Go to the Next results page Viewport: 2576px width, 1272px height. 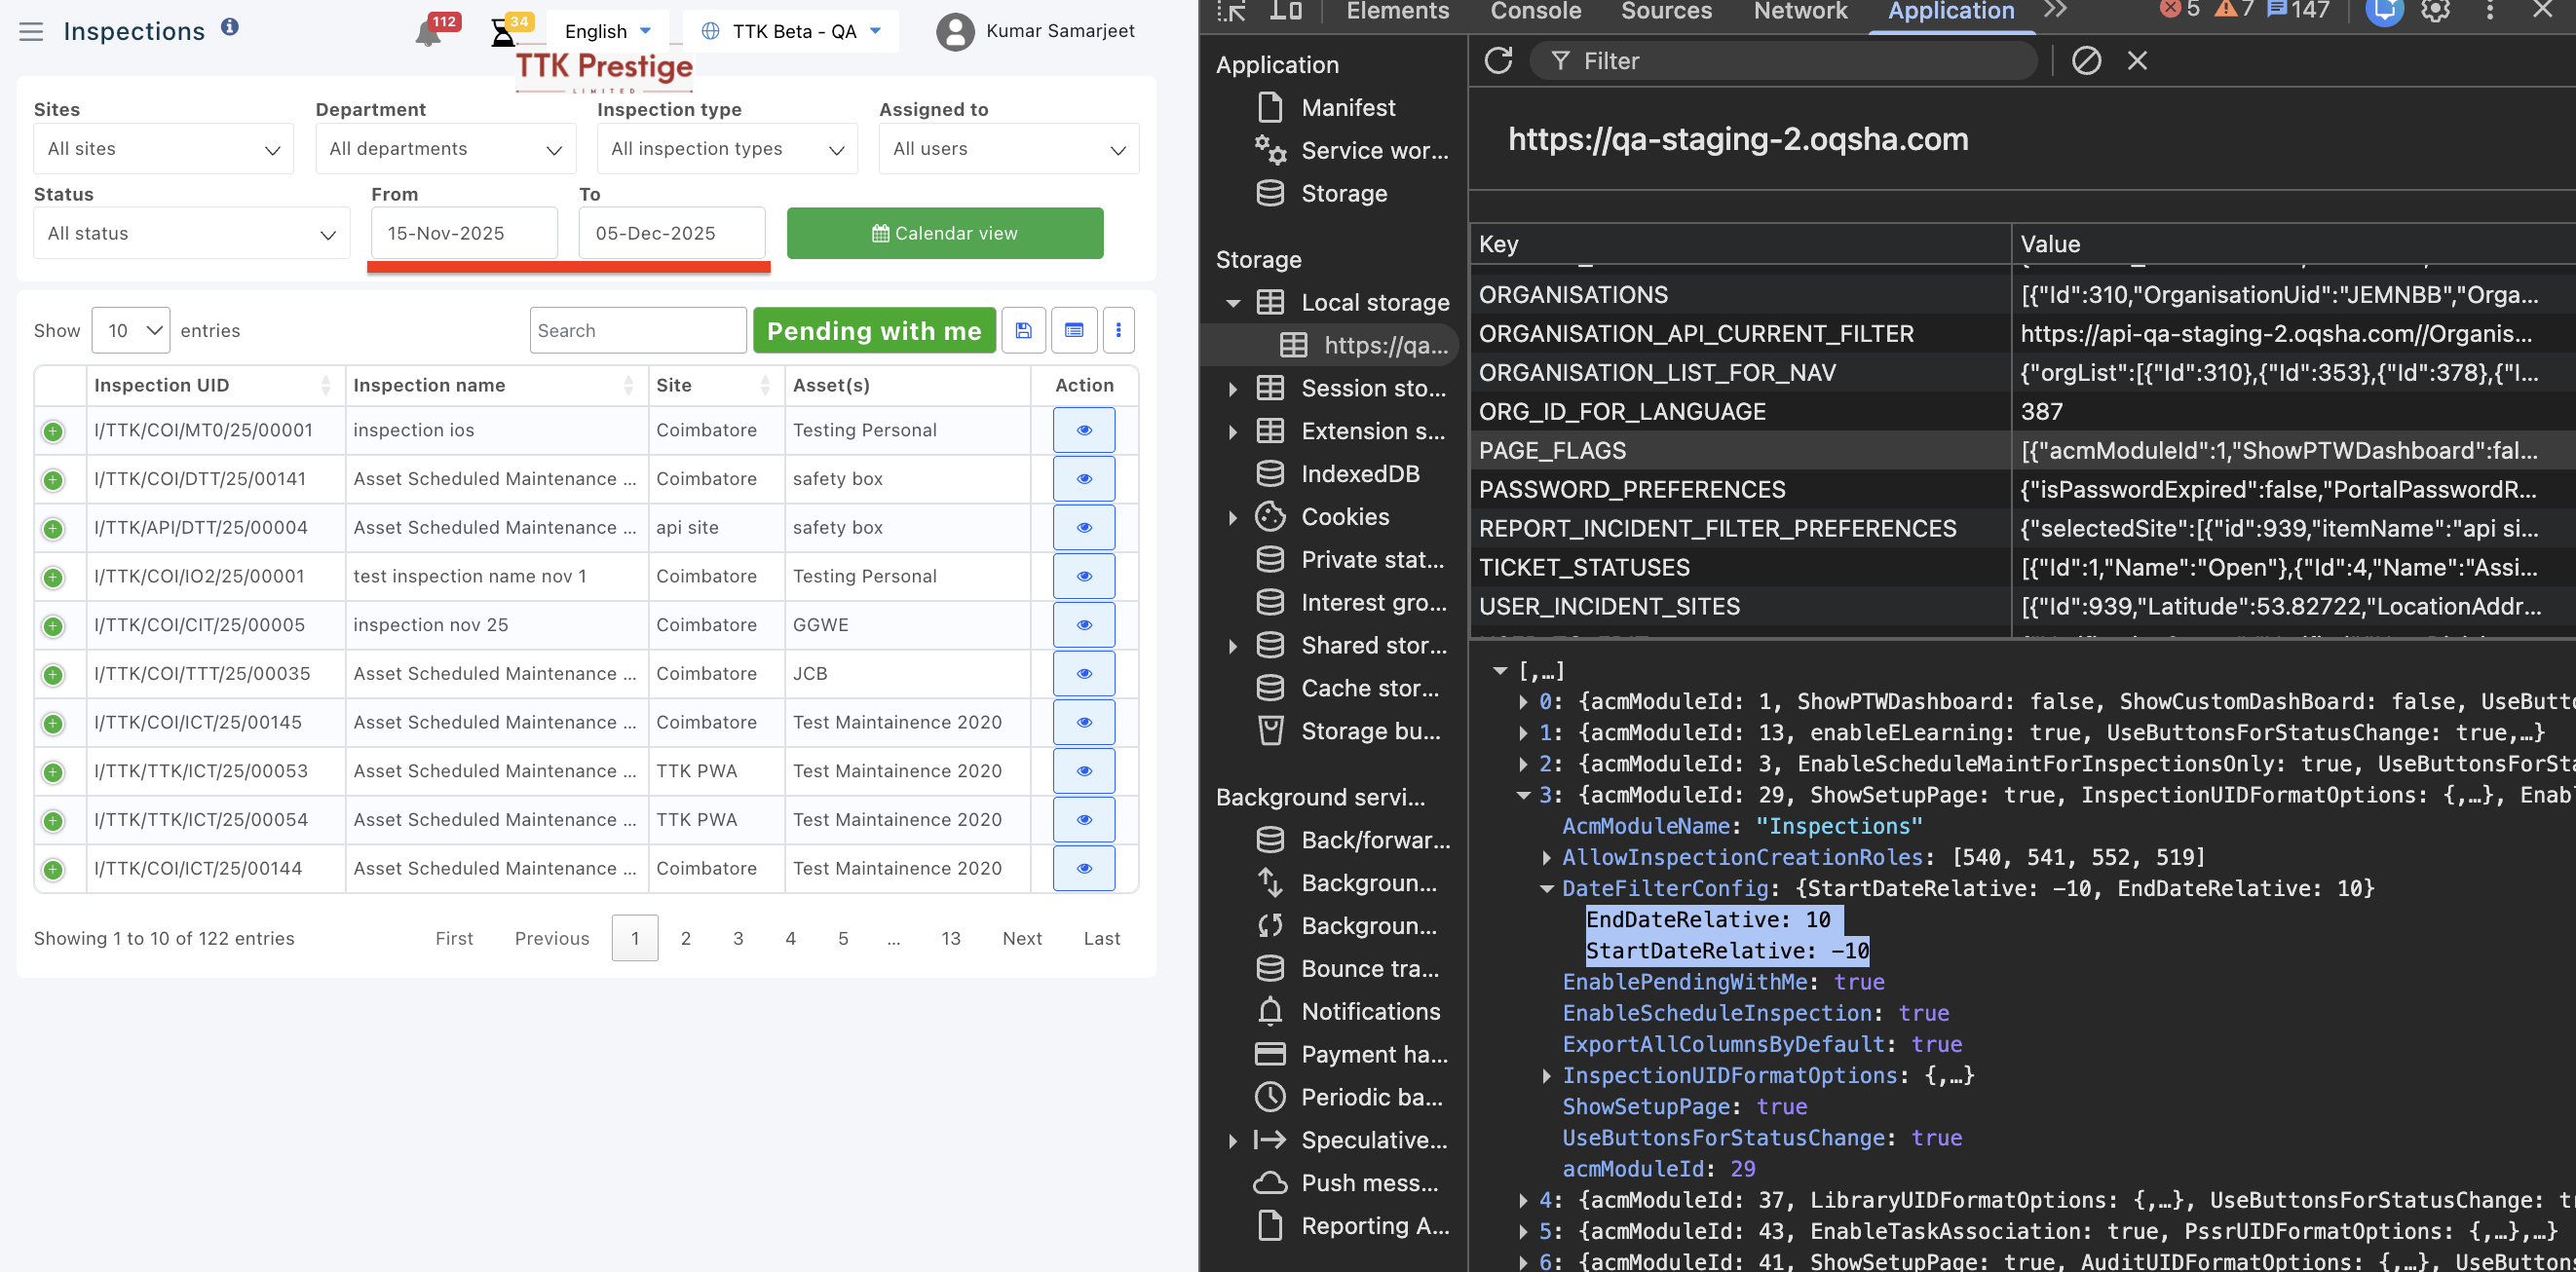tap(1021, 938)
